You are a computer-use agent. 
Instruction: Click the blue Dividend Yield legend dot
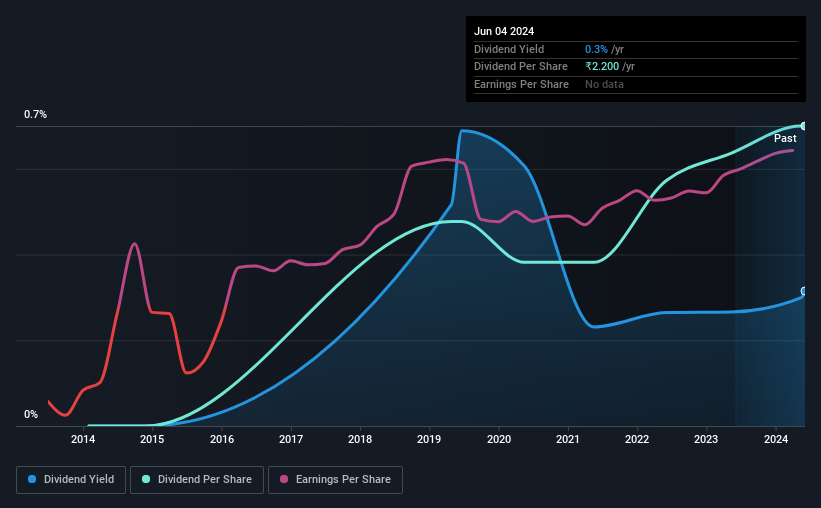click(32, 479)
